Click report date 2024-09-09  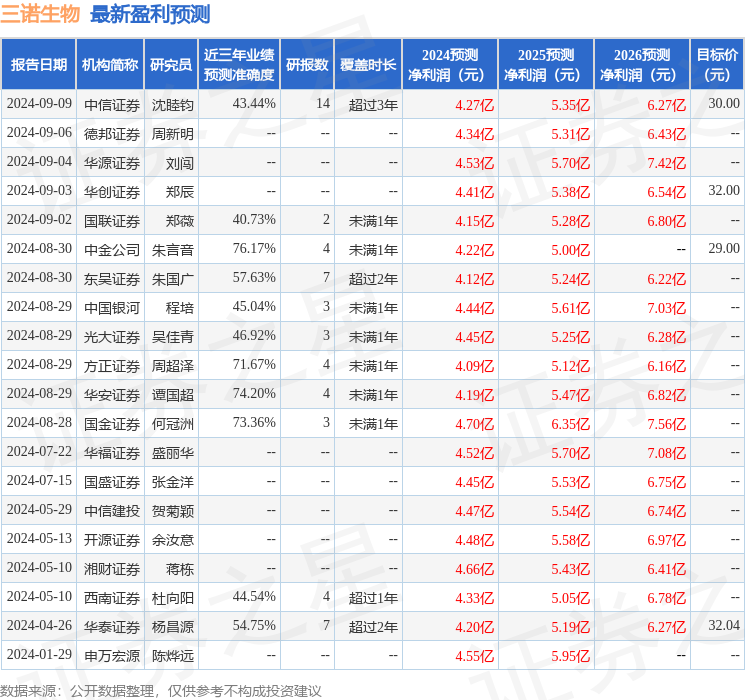[39, 103]
